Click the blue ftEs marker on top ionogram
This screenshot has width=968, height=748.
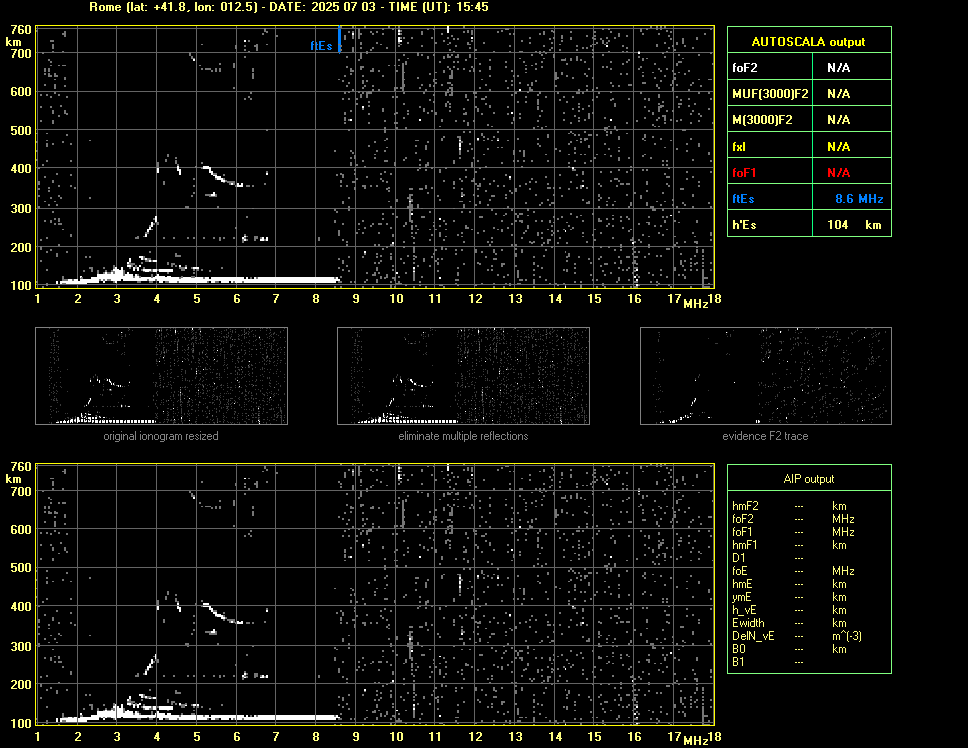339,39
